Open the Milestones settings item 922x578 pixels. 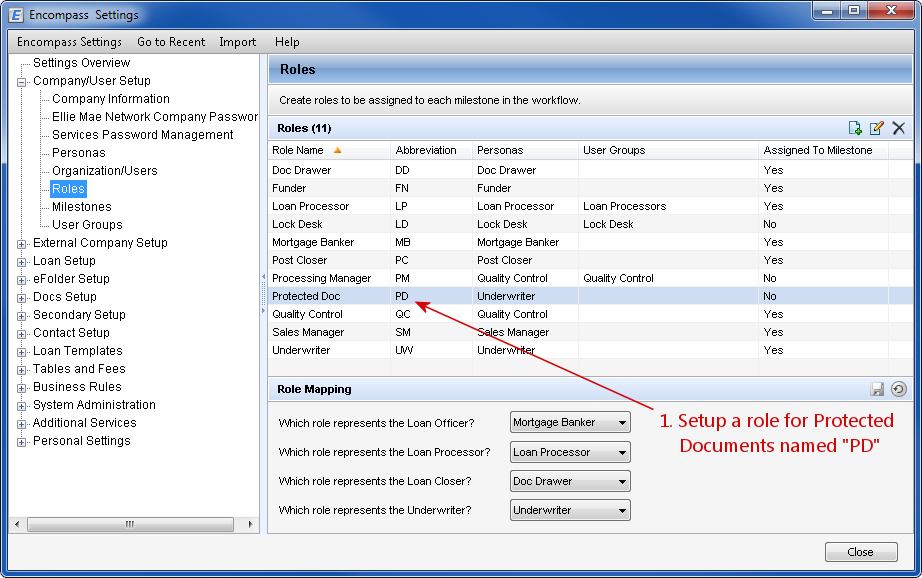pos(82,207)
